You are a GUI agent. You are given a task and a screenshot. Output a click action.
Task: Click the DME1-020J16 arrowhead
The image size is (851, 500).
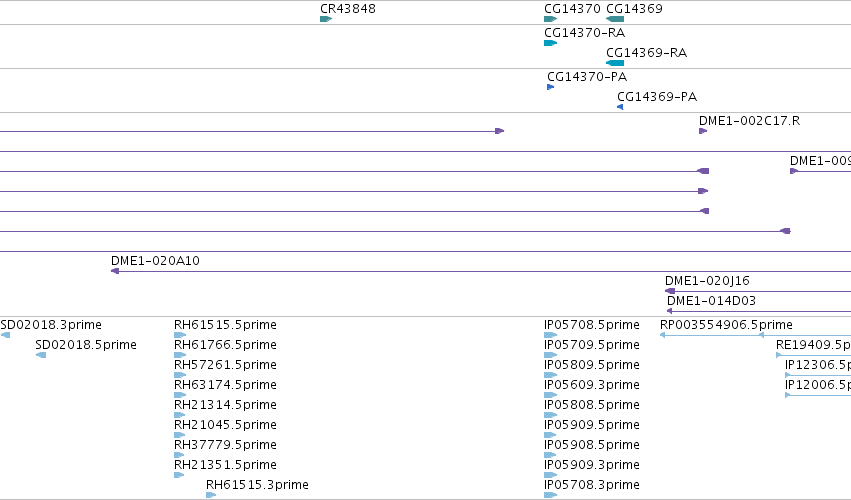pyautogui.click(x=670, y=291)
